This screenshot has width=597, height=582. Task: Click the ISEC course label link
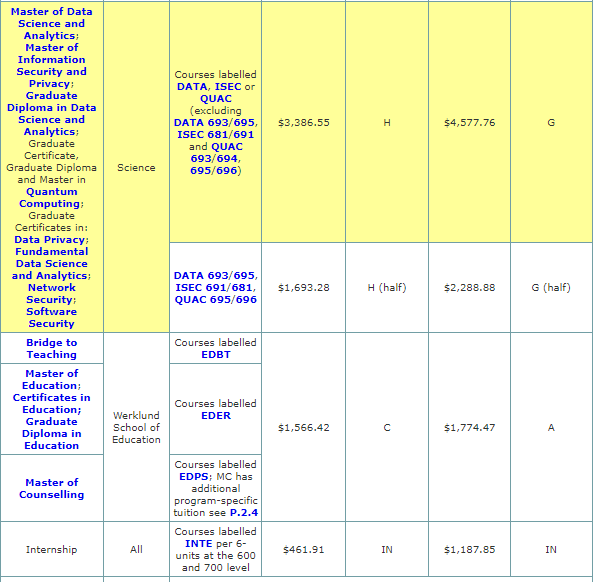pyautogui.click(x=228, y=87)
